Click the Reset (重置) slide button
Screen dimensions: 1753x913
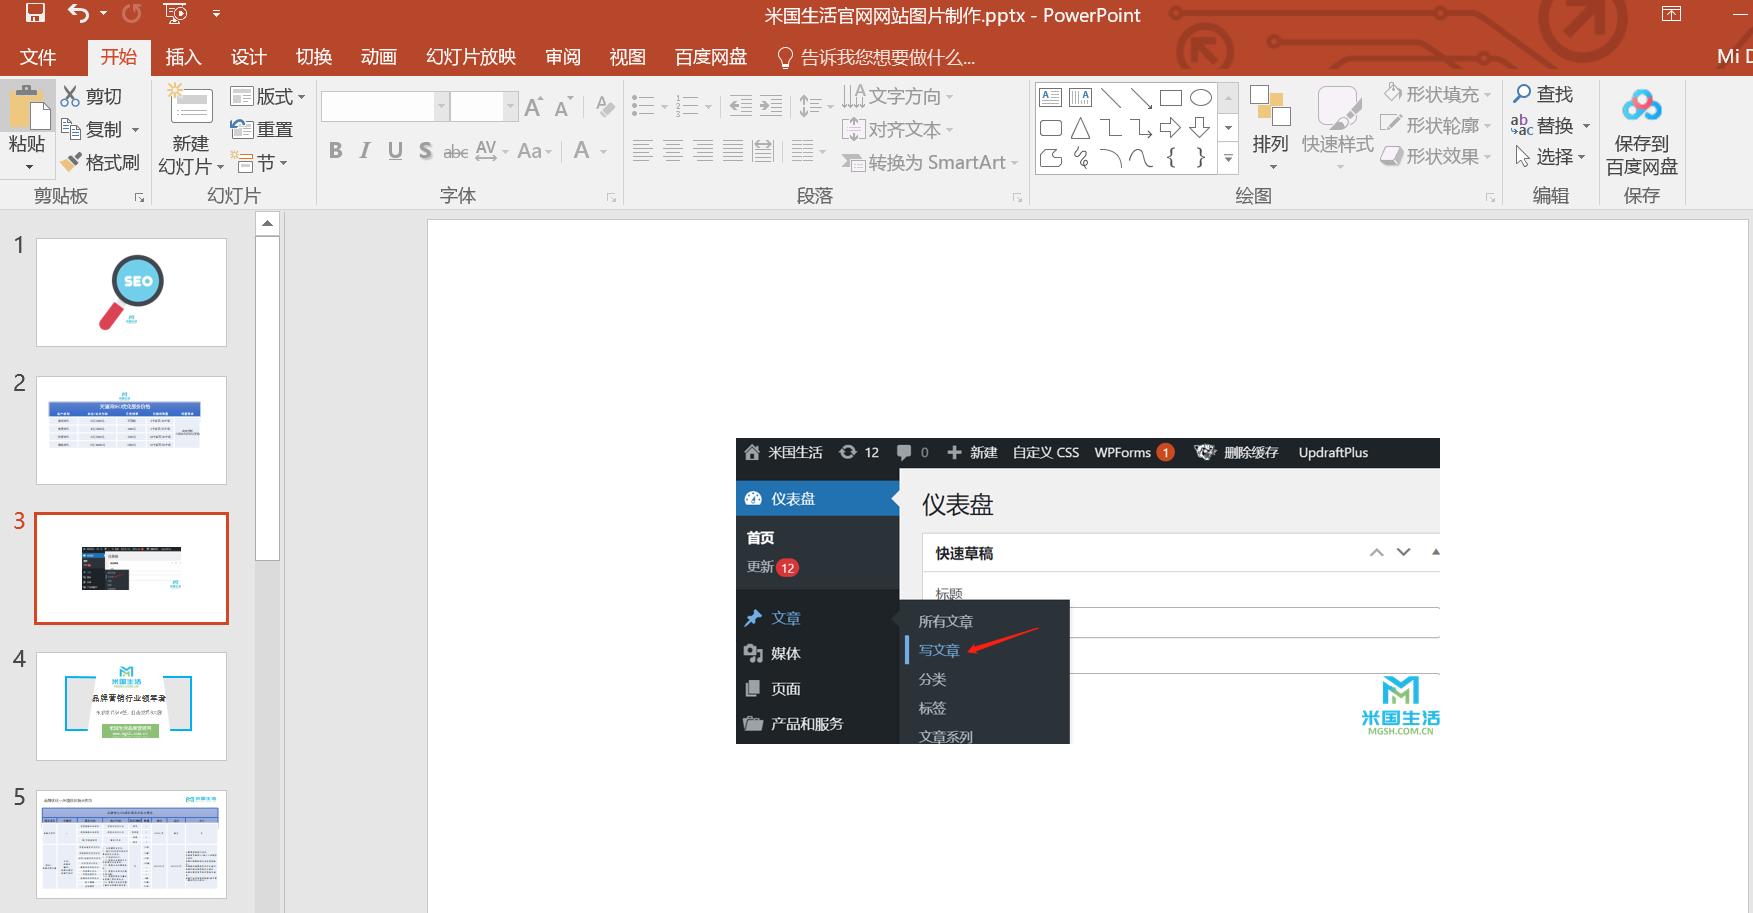tap(262, 129)
